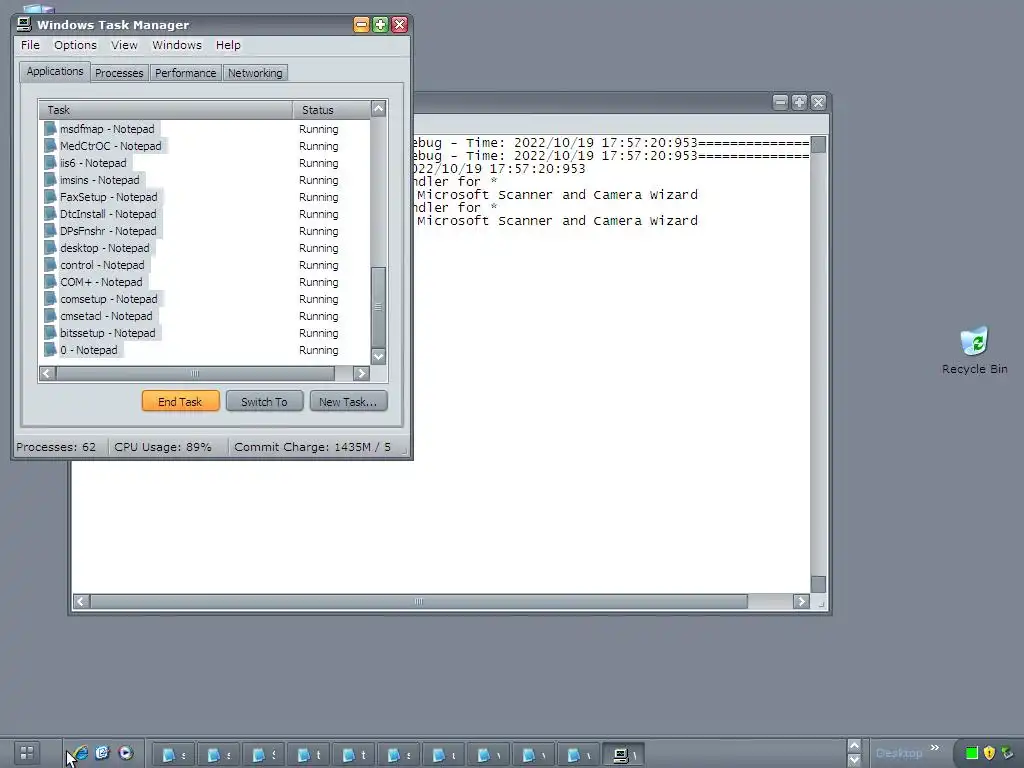Click the New Task... button
The height and width of the screenshot is (768, 1024).
tap(348, 402)
